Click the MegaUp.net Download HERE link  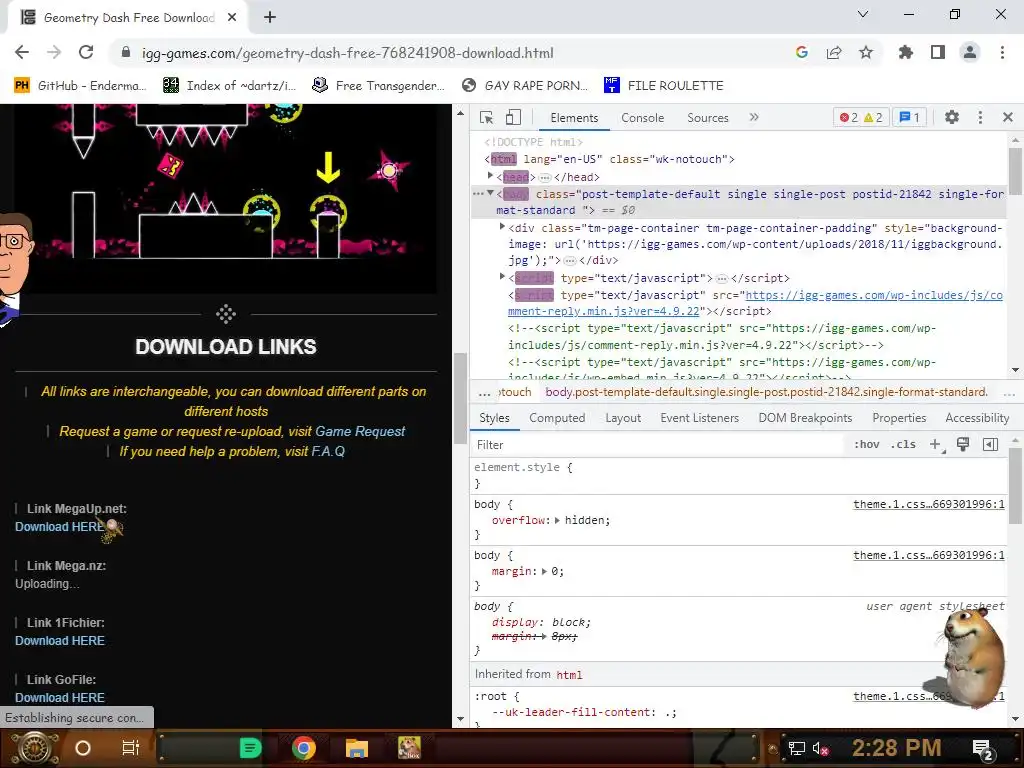tap(59, 527)
